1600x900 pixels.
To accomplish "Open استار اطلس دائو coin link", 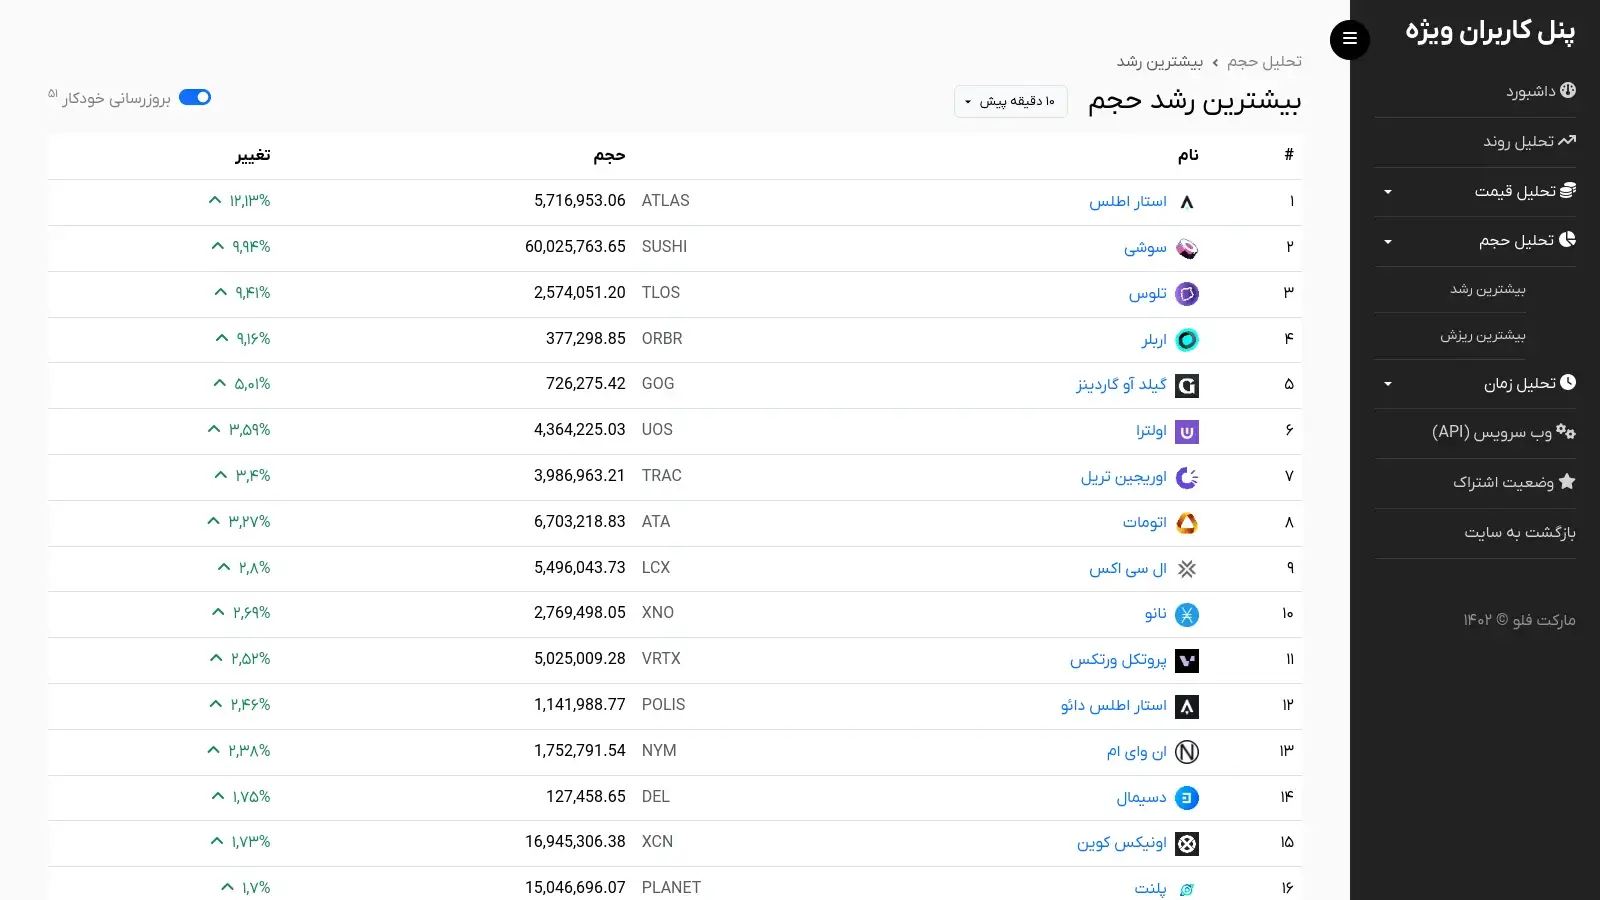I will [1114, 705].
